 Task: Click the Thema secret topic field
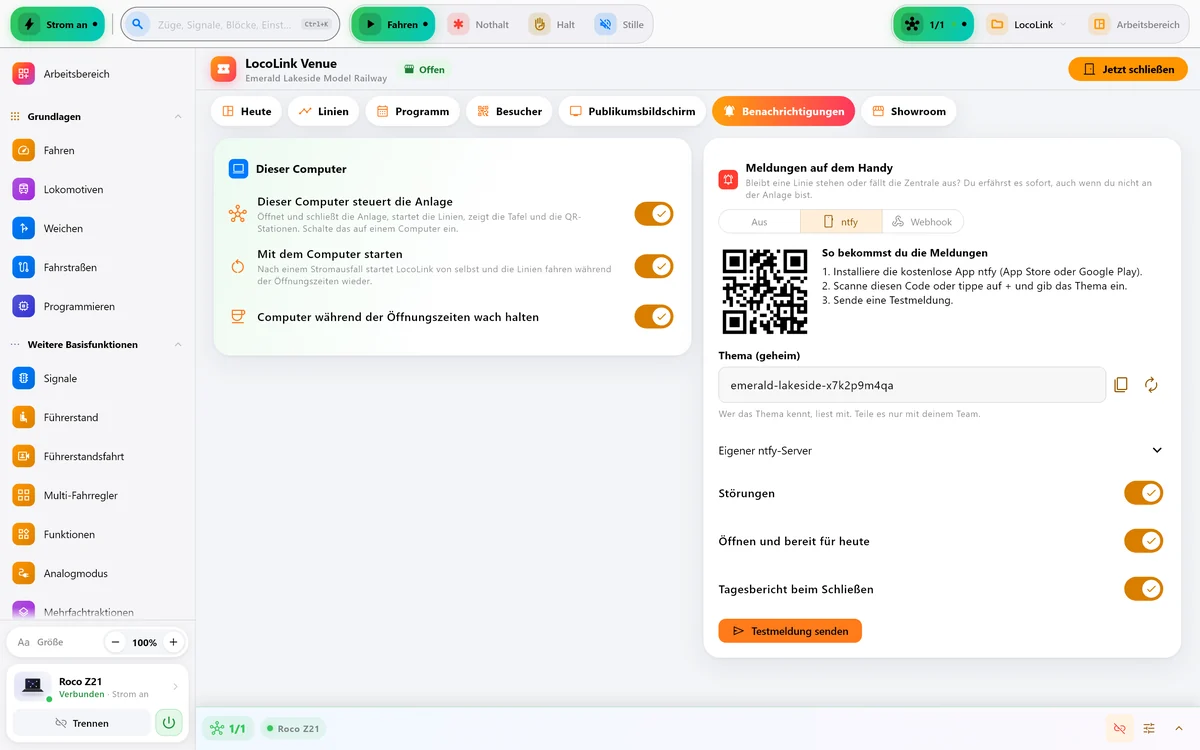[912, 385]
